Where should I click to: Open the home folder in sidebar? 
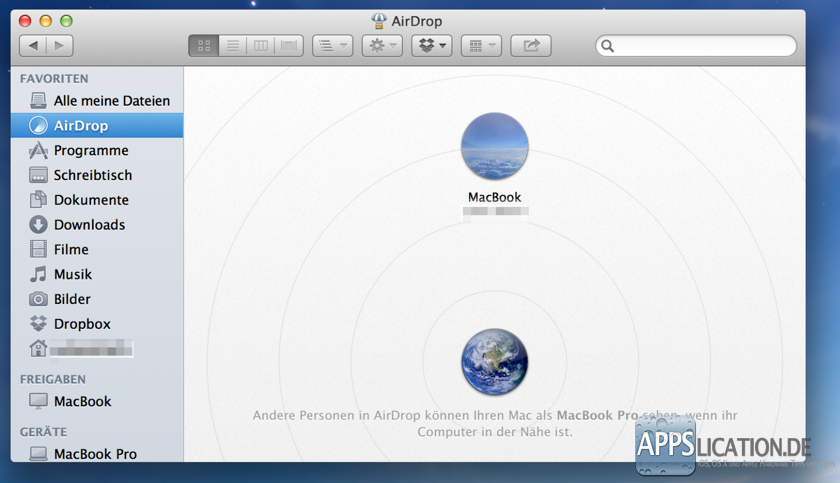tap(97, 349)
